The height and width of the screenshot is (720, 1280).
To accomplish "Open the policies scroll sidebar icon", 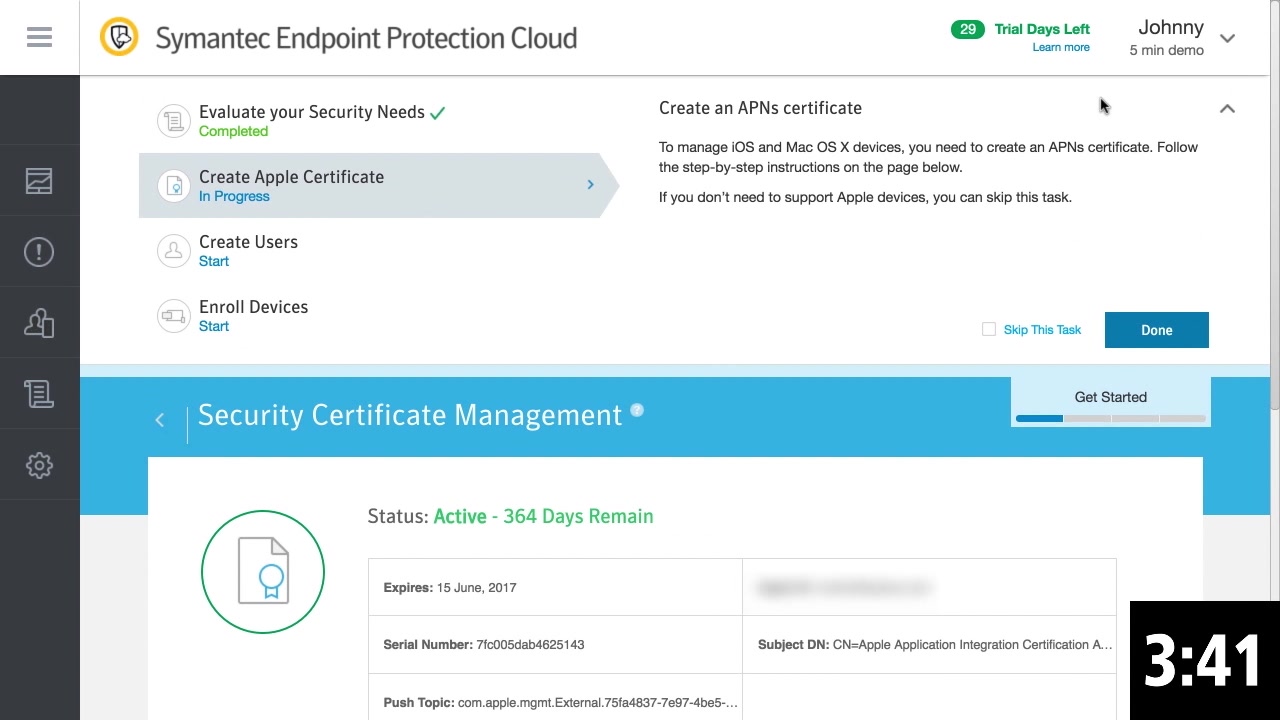I will pos(39,394).
